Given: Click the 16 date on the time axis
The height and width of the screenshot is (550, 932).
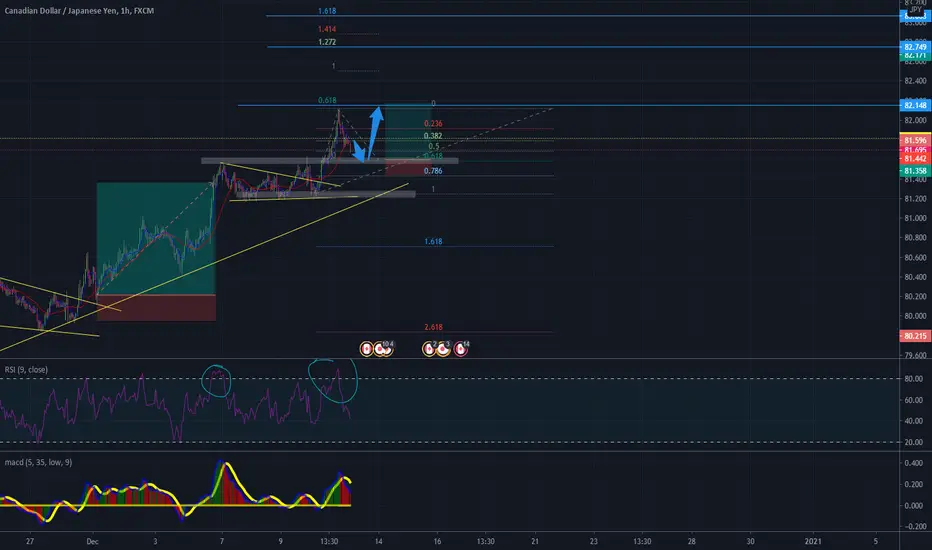Looking at the screenshot, I should tap(437, 542).
